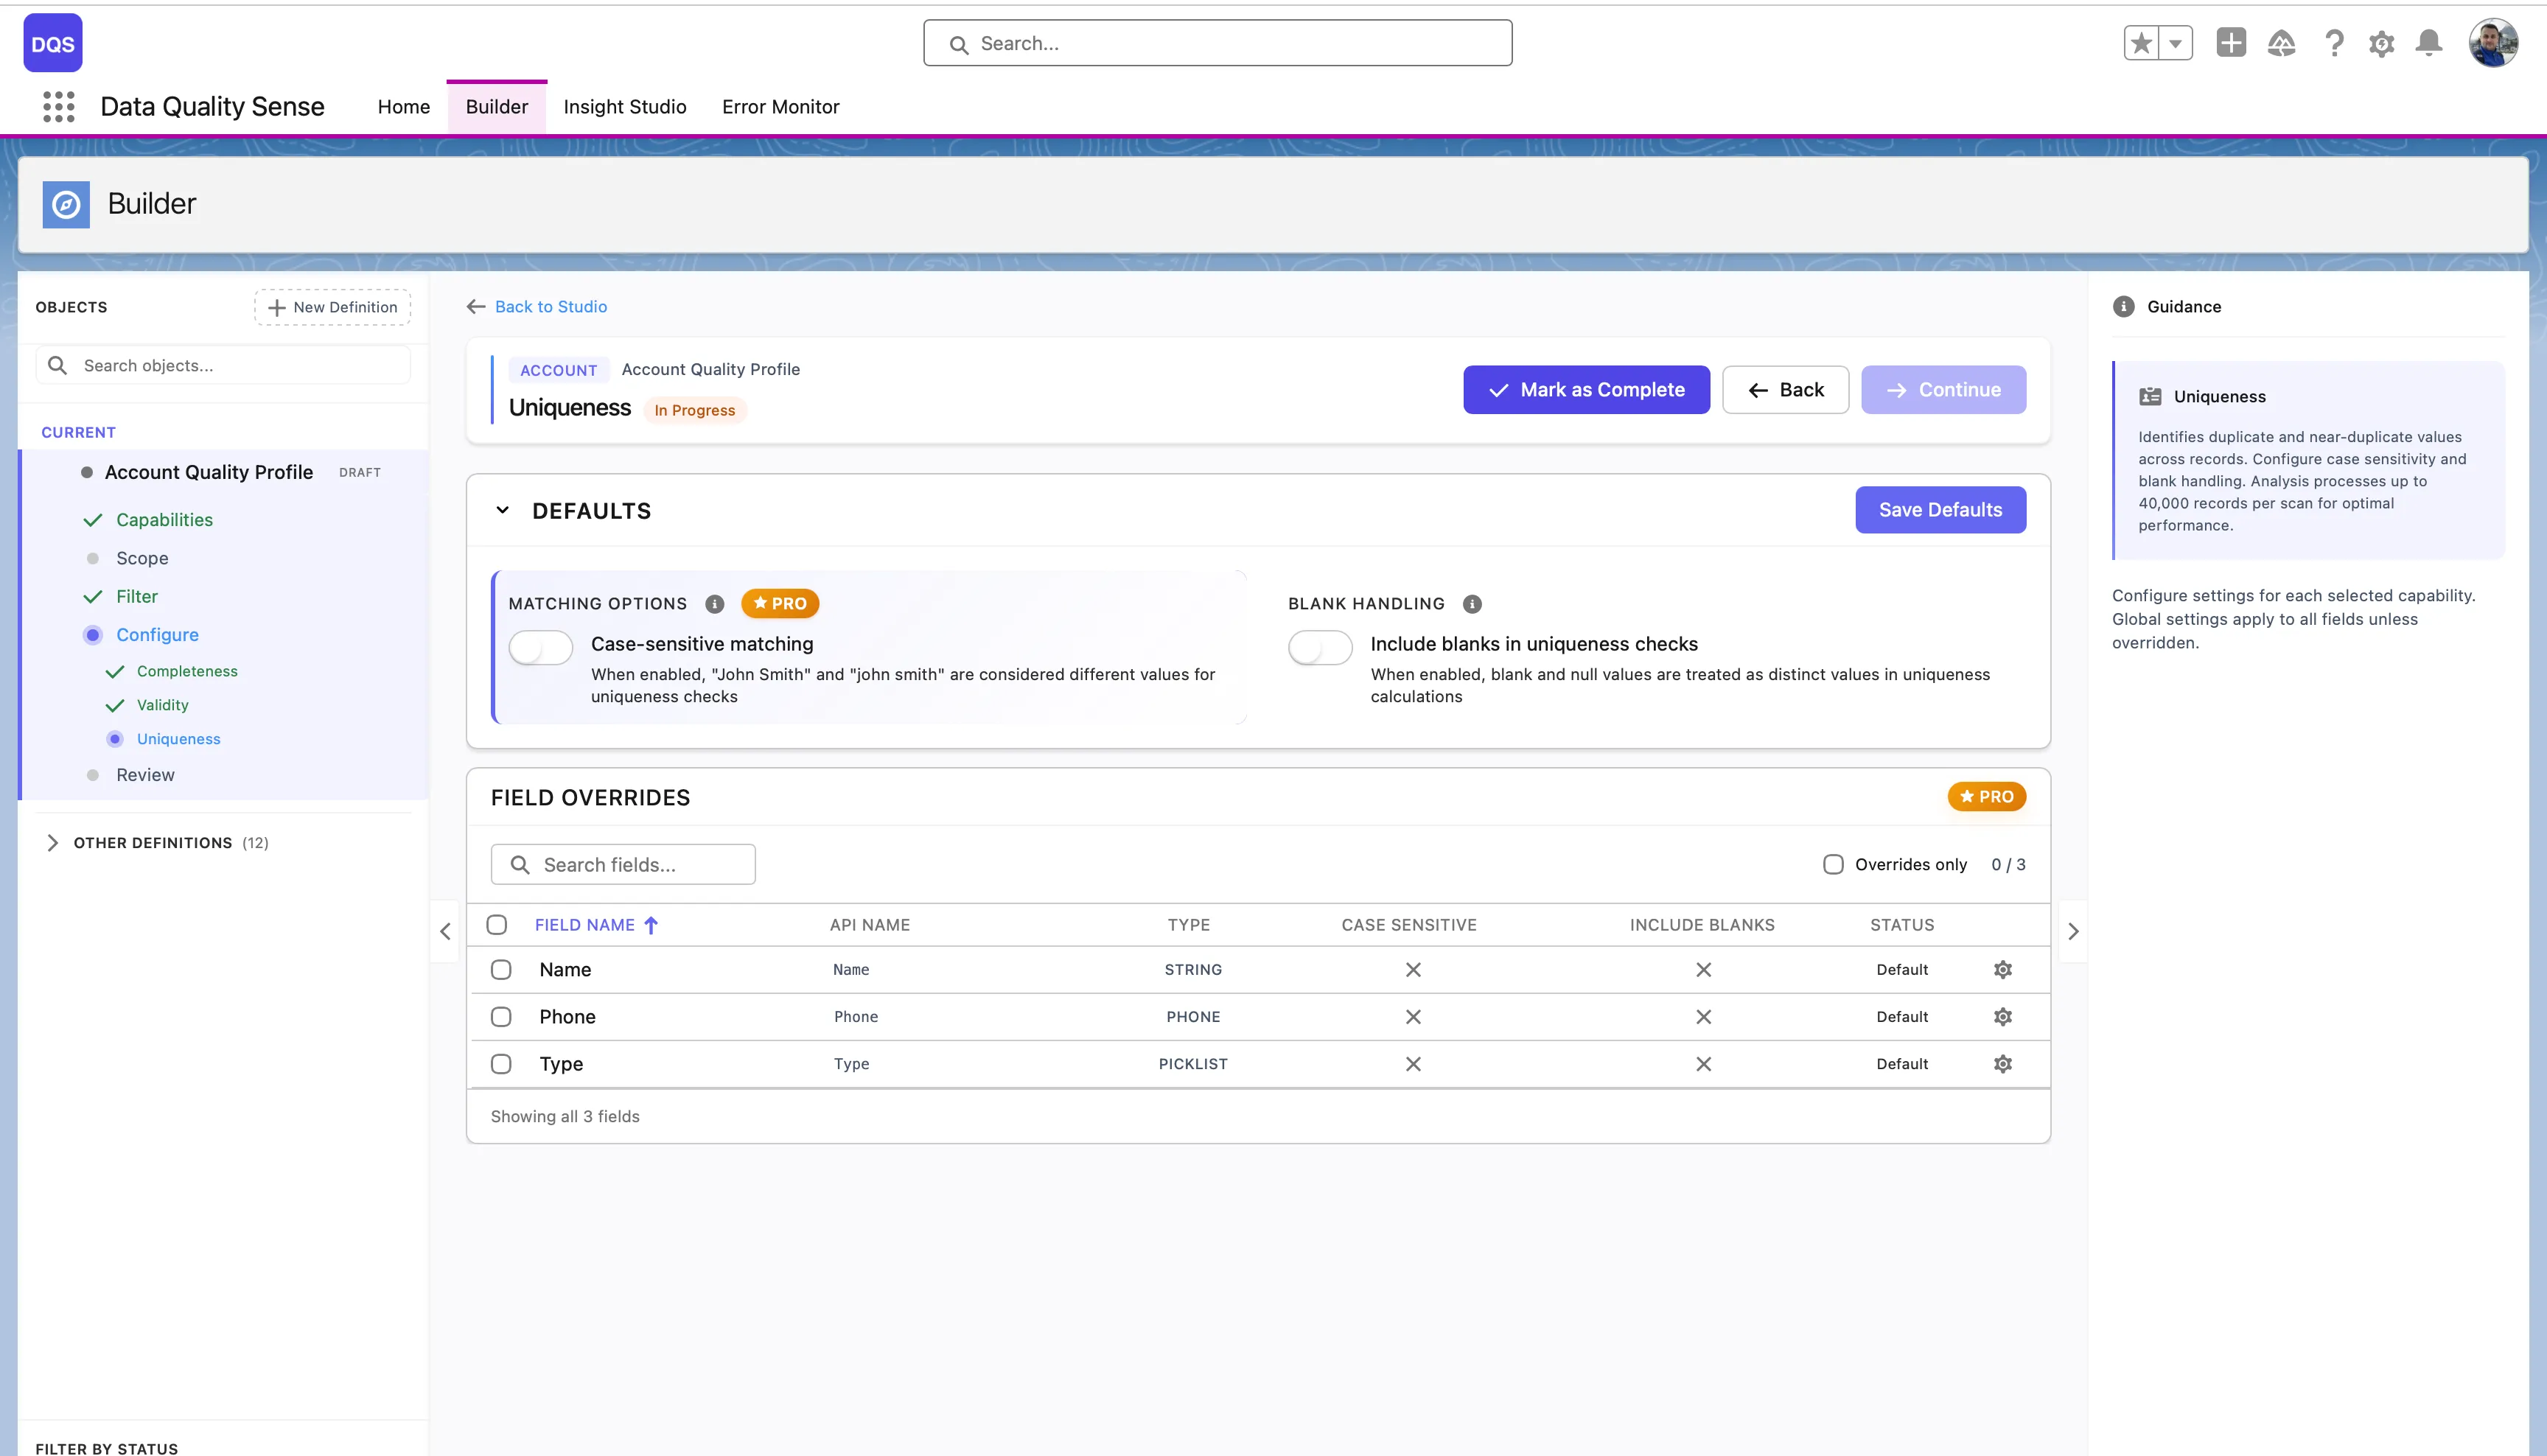The image size is (2547, 1456).
Task: Click info icon next to Matching Options
Action: [x=714, y=604]
